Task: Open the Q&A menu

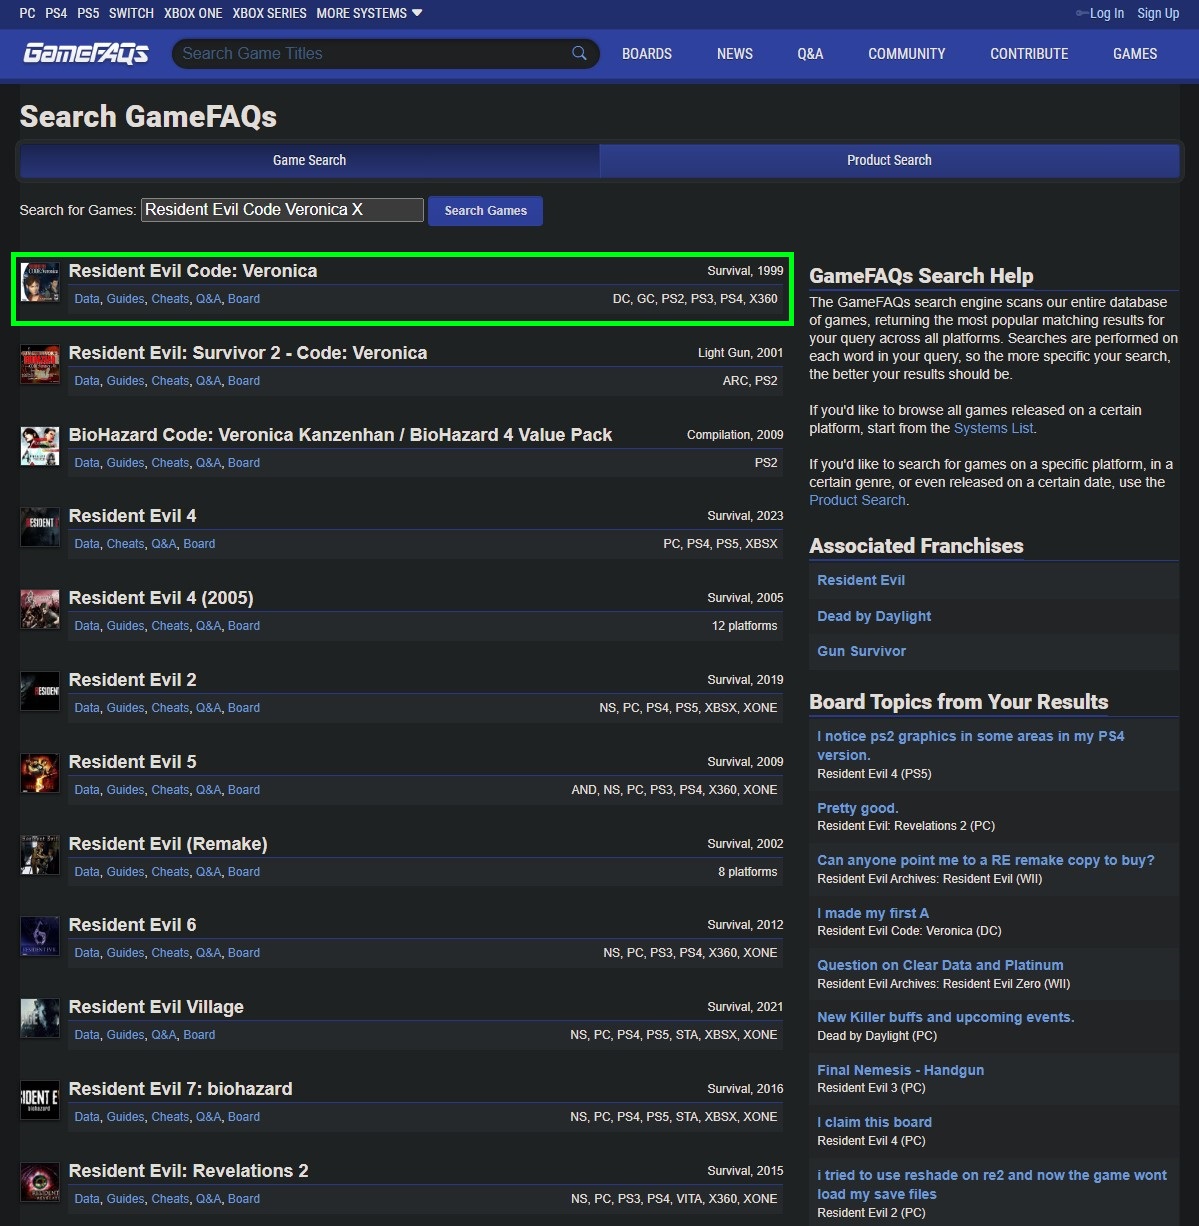Action: [810, 54]
